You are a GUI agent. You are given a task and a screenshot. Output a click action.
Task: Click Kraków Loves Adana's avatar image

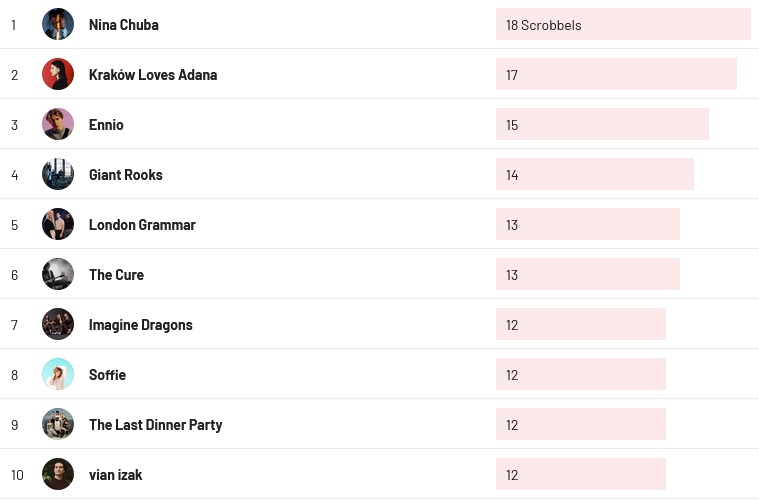[x=58, y=74]
